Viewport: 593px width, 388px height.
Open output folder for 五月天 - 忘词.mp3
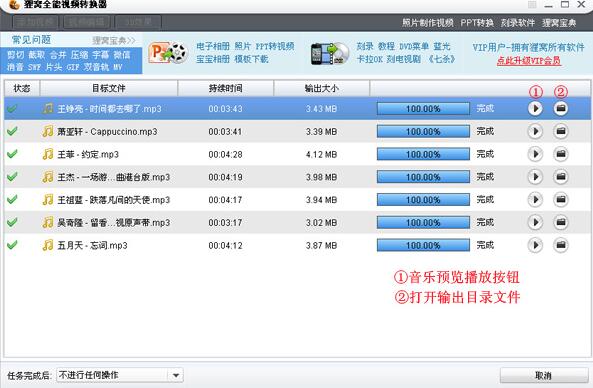(560, 245)
